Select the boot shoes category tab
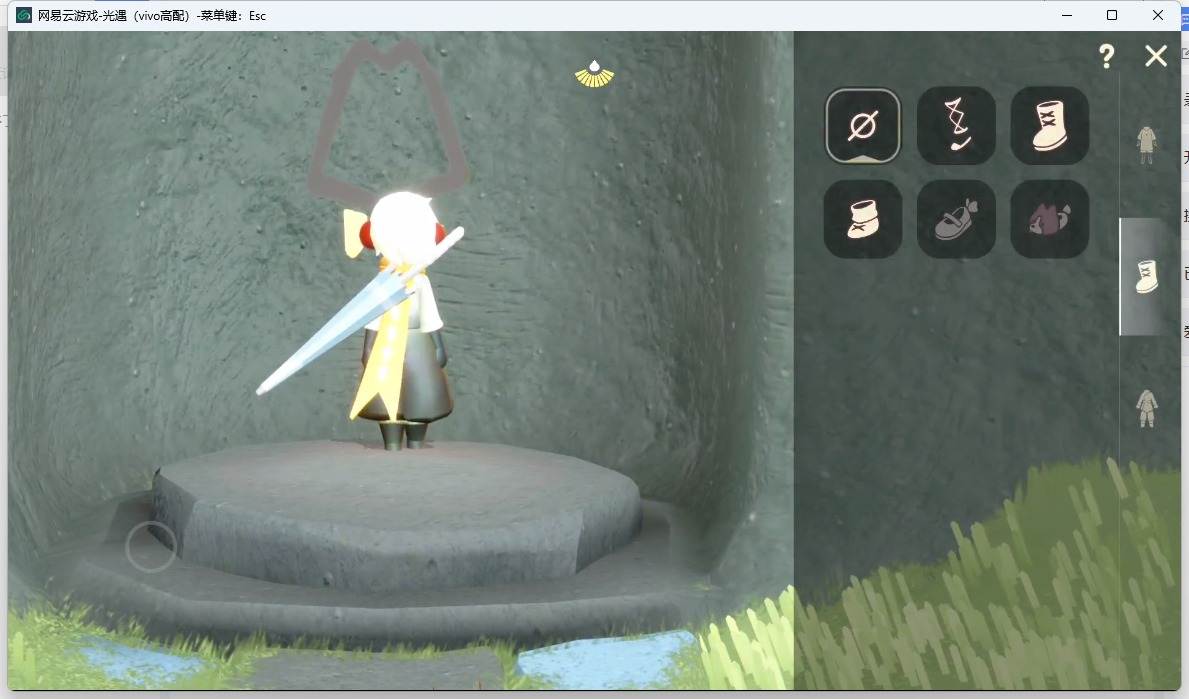Image resolution: width=1189 pixels, height=699 pixels. (1146, 277)
